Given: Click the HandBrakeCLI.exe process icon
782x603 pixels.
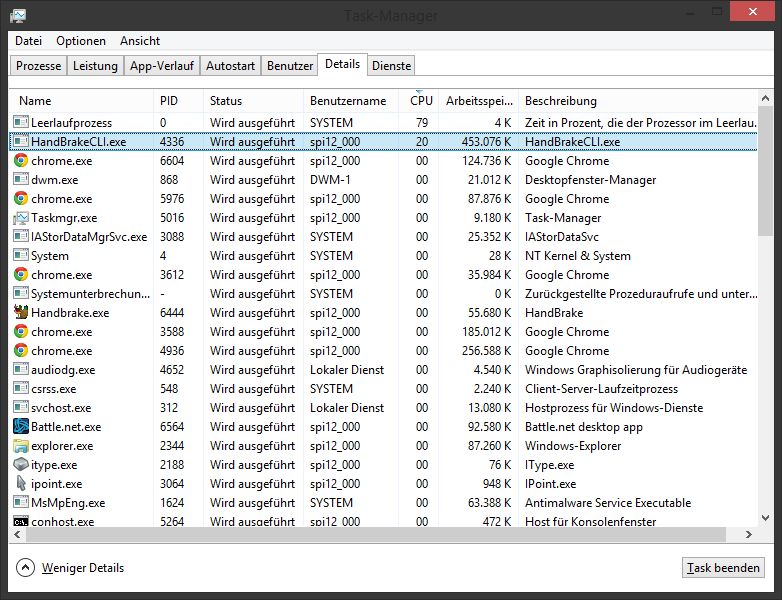Looking at the screenshot, I should coord(21,141).
